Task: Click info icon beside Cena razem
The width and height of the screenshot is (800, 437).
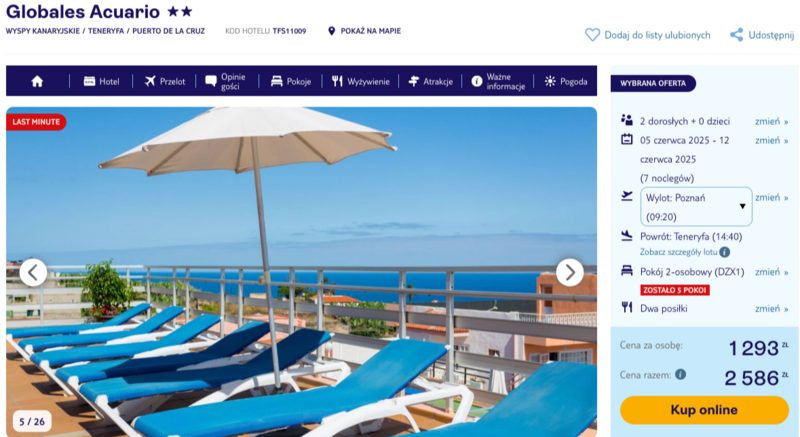Action: point(681,374)
